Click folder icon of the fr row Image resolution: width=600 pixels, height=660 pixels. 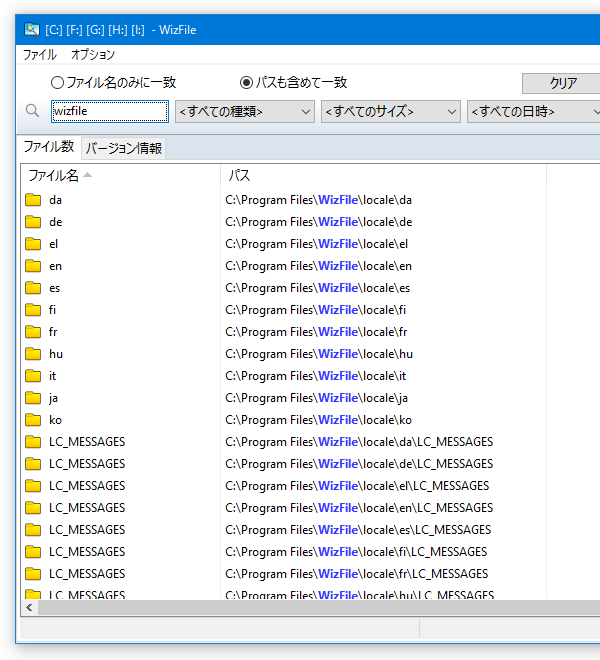coord(33,332)
